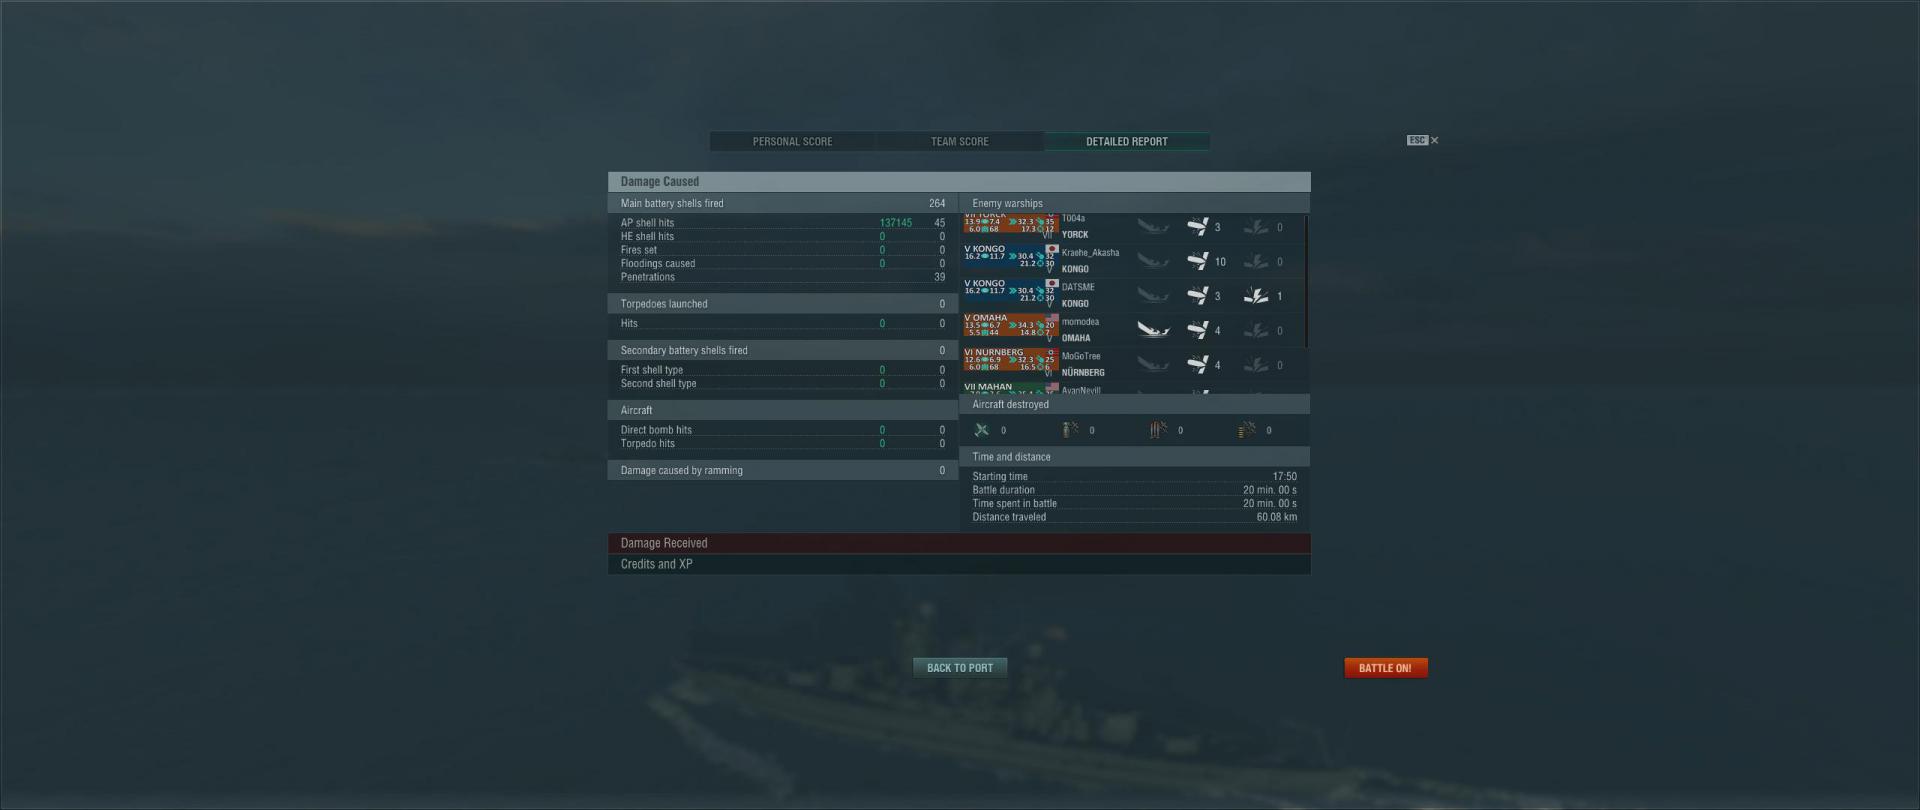Click the citadel hit icon in DATSME's row
The height and width of the screenshot is (810, 1920).
(1256, 296)
